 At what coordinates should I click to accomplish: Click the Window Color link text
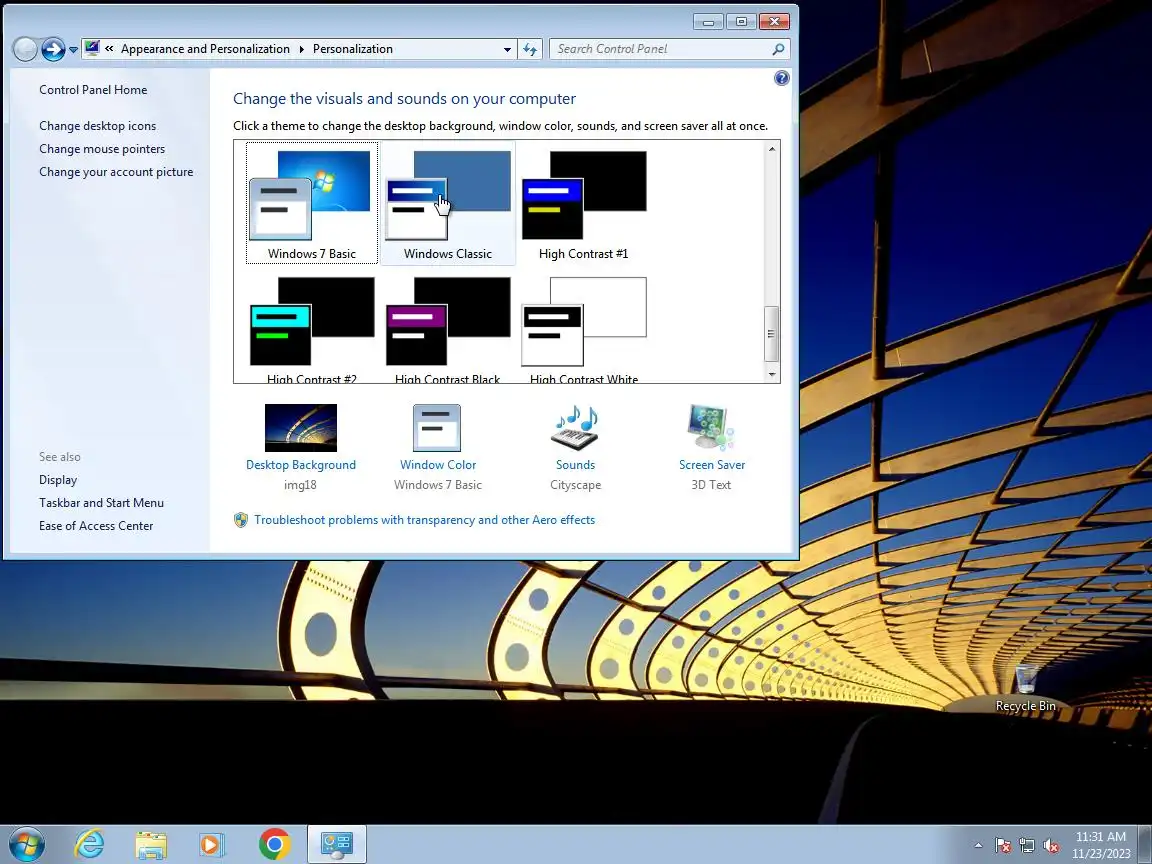pos(438,464)
